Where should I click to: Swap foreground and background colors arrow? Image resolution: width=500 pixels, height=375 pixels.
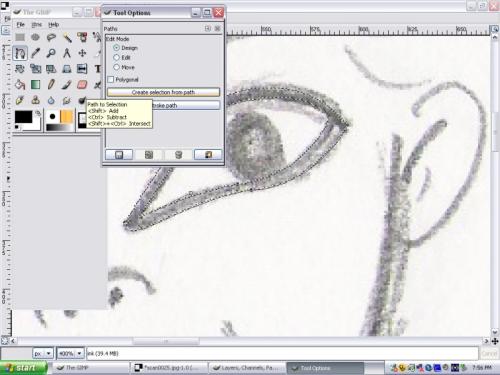(x=39, y=113)
